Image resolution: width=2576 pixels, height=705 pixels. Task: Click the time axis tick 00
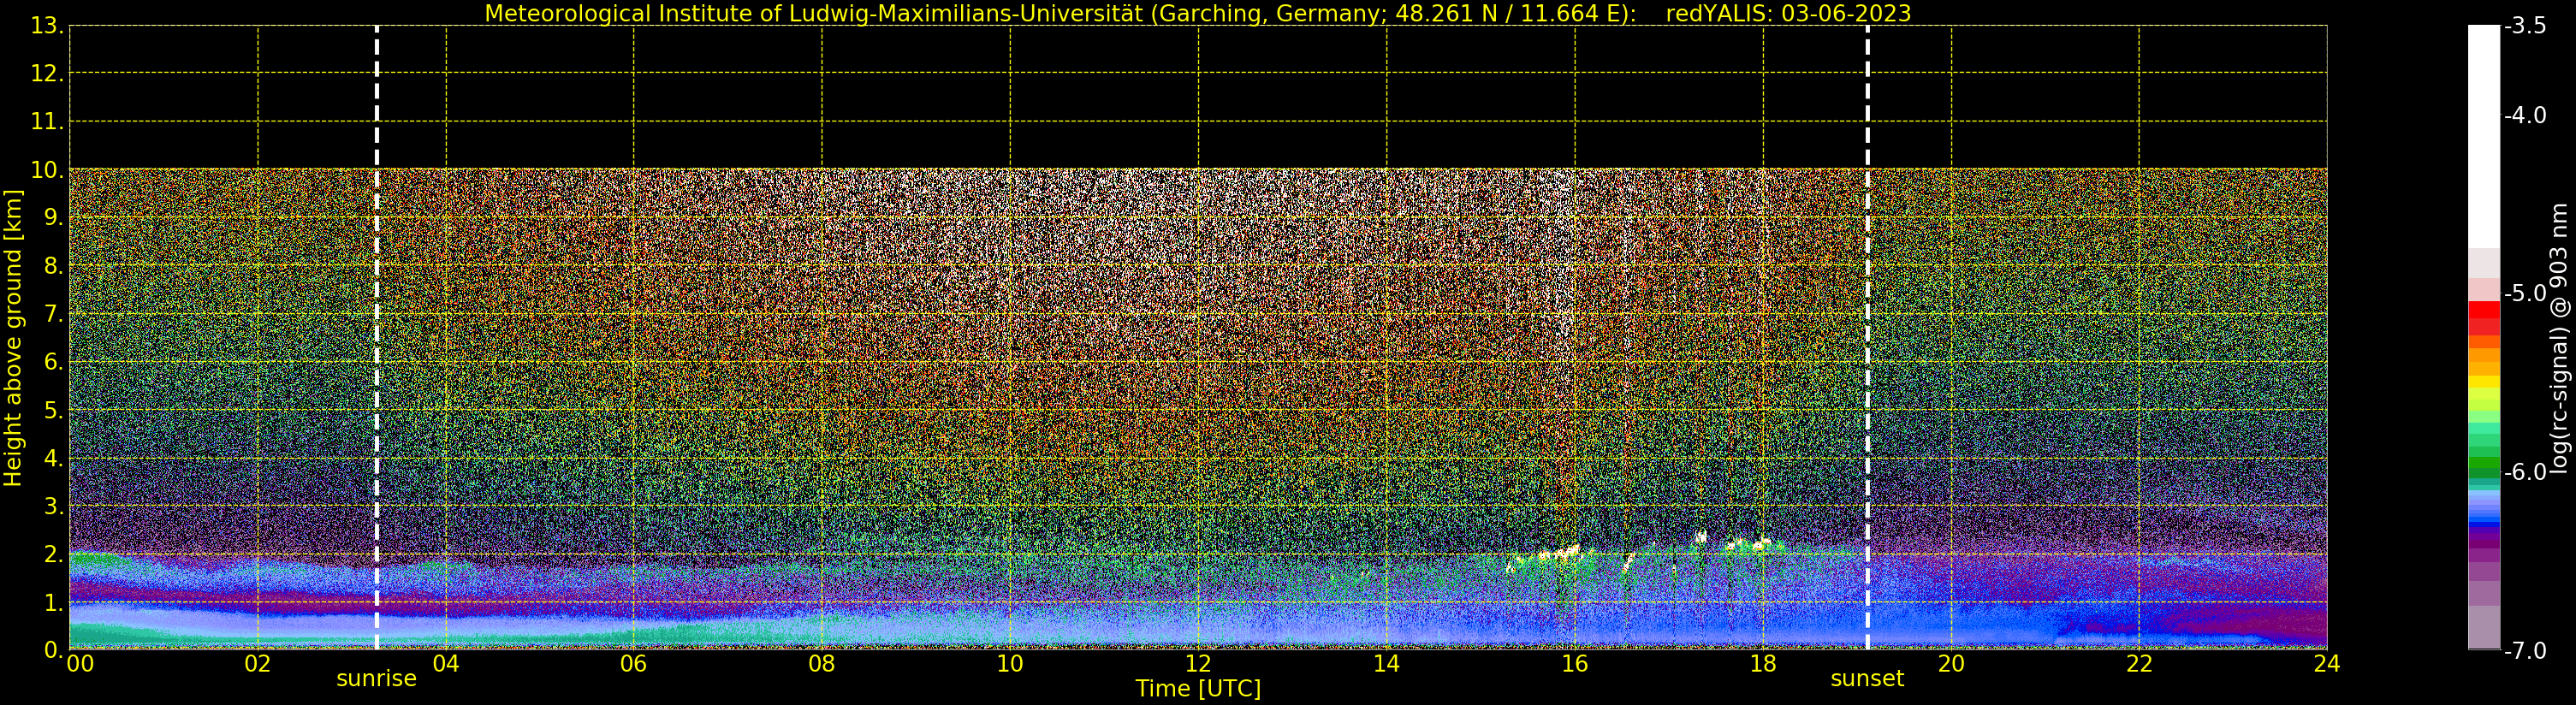pos(80,664)
